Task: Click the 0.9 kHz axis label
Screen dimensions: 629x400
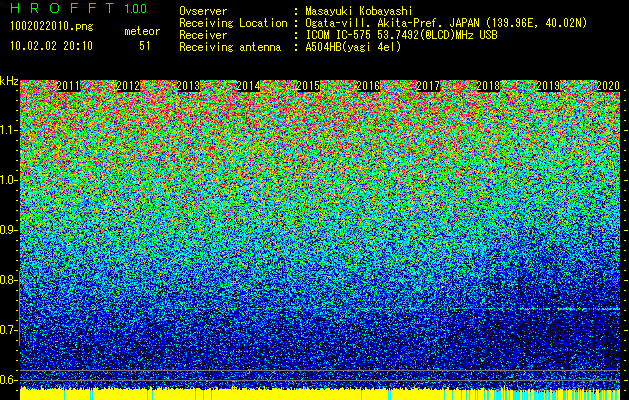Action: pos(9,230)
